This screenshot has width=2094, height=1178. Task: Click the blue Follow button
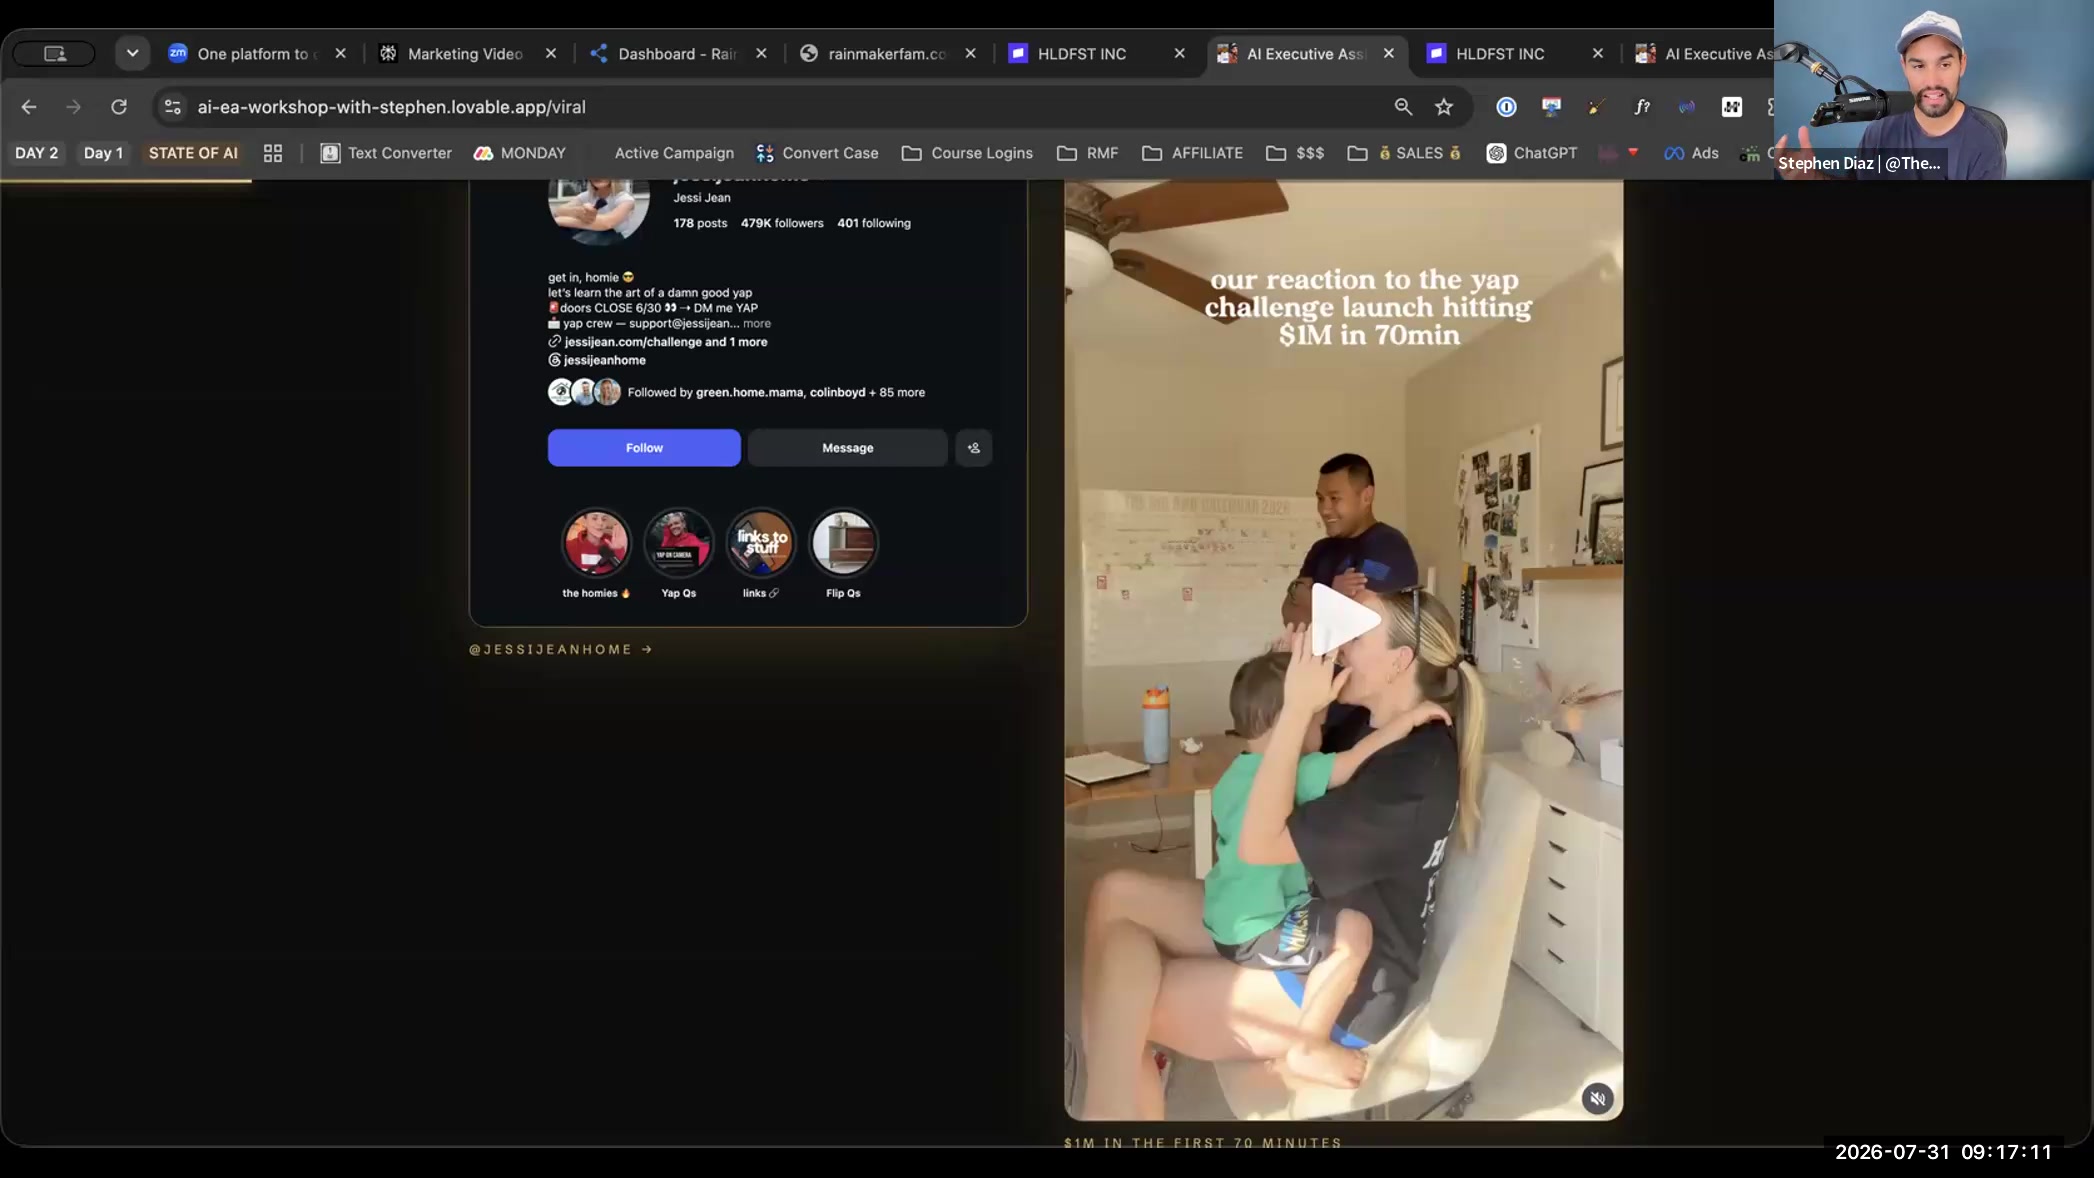644,448
